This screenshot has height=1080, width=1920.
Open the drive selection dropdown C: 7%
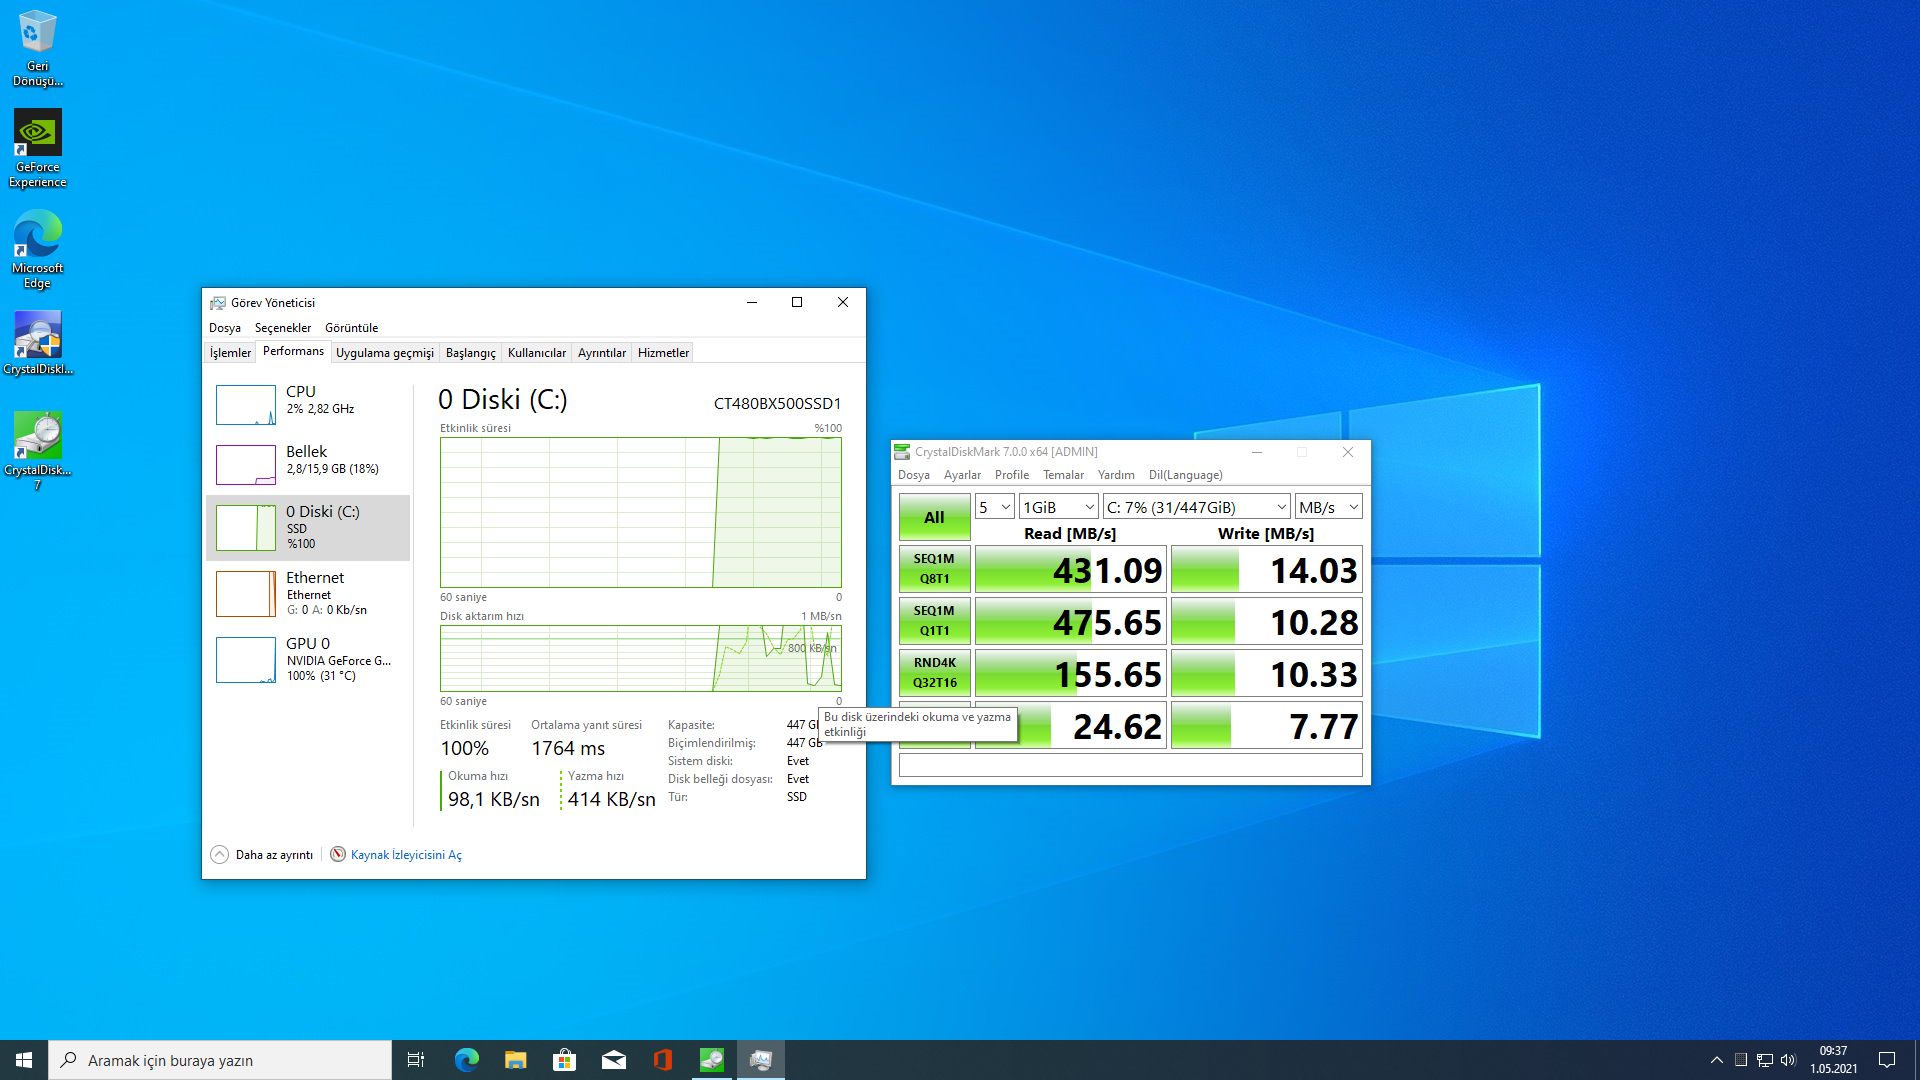[1196, 507]
